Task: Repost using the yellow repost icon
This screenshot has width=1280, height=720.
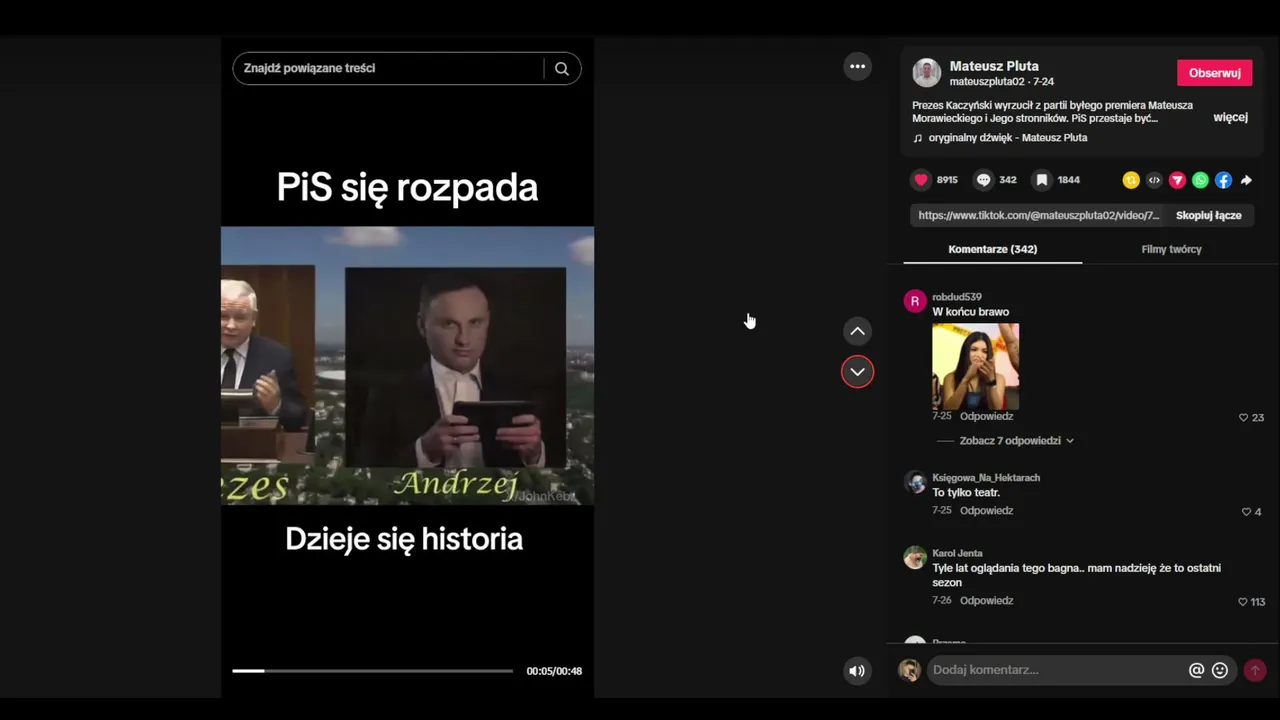Action: [x=1131, y=180]
